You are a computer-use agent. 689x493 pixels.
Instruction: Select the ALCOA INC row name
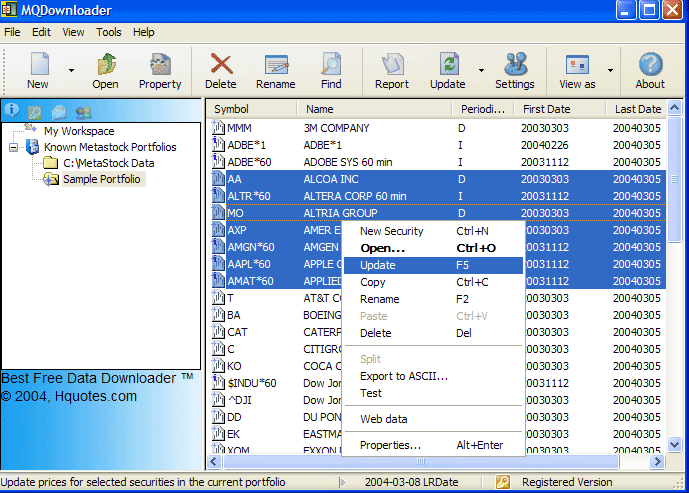pos(331,179)
